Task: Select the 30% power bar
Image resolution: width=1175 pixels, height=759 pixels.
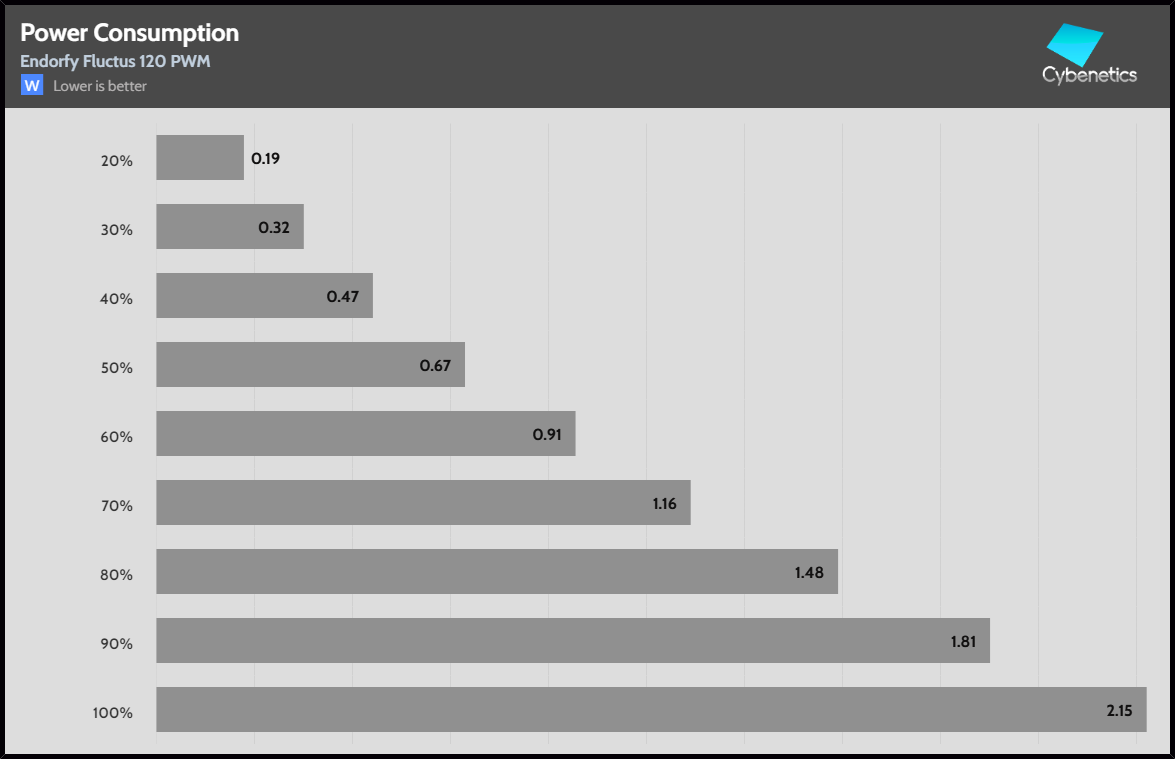Action: (x=229, y=227)
